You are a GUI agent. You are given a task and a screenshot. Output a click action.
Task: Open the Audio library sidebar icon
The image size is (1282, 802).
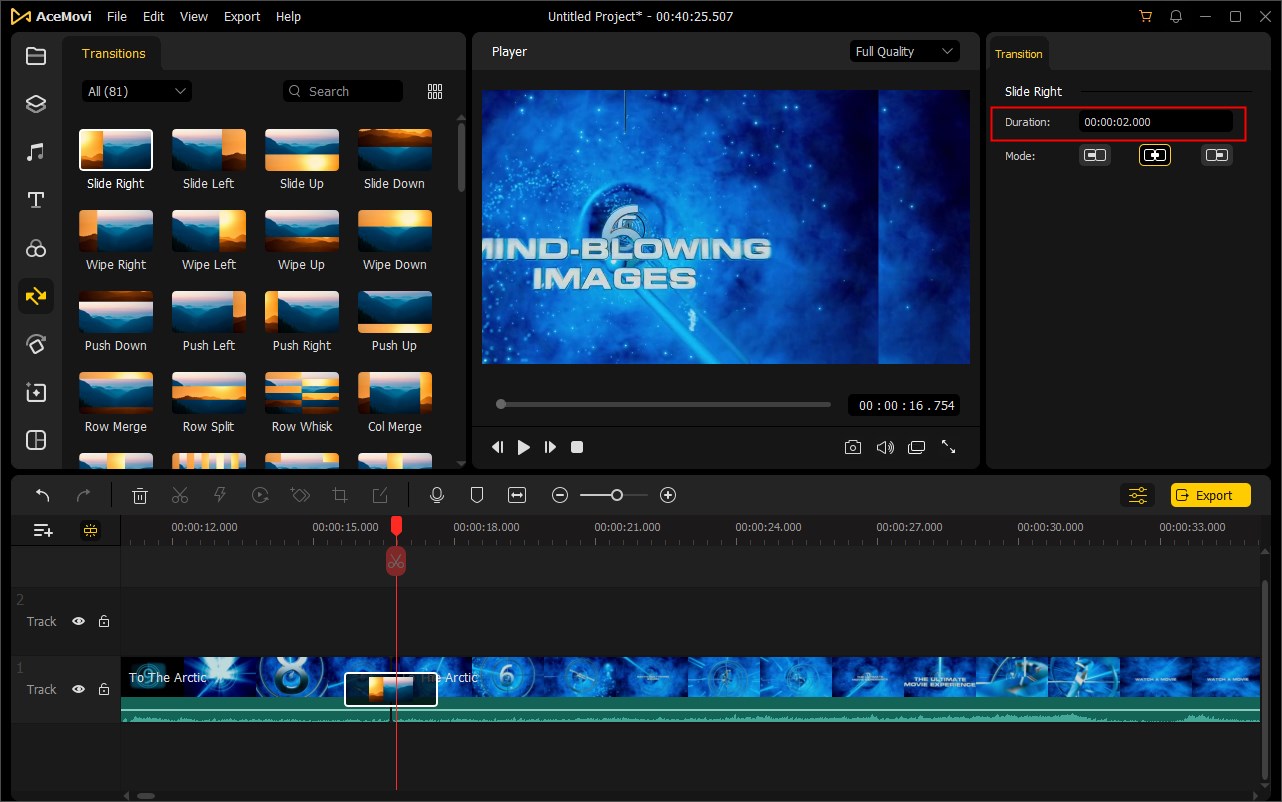coord(36,152)
